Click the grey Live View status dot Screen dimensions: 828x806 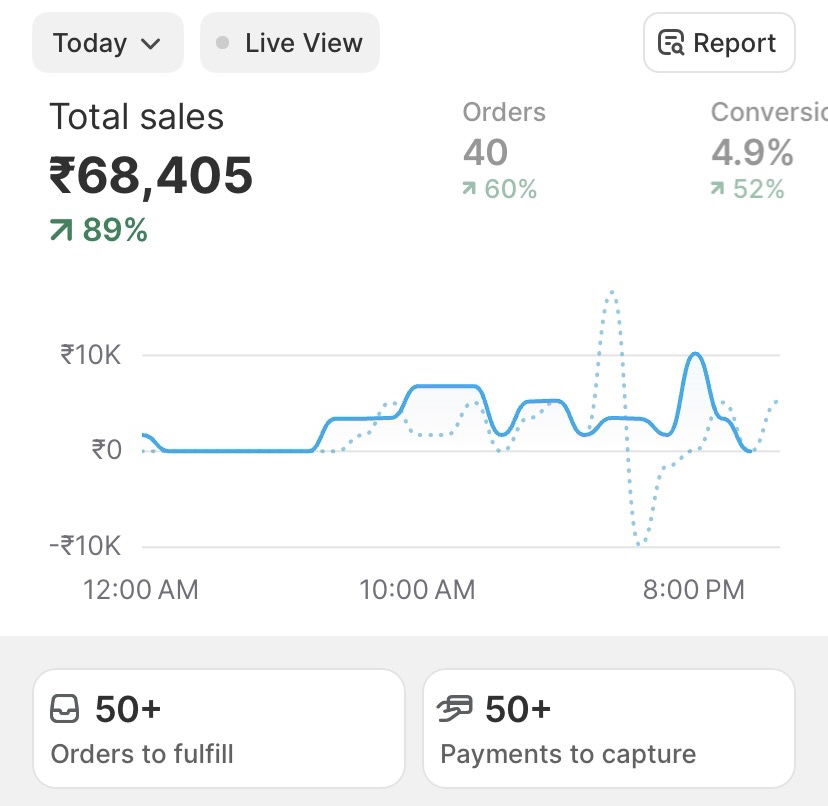pos(222,43)
